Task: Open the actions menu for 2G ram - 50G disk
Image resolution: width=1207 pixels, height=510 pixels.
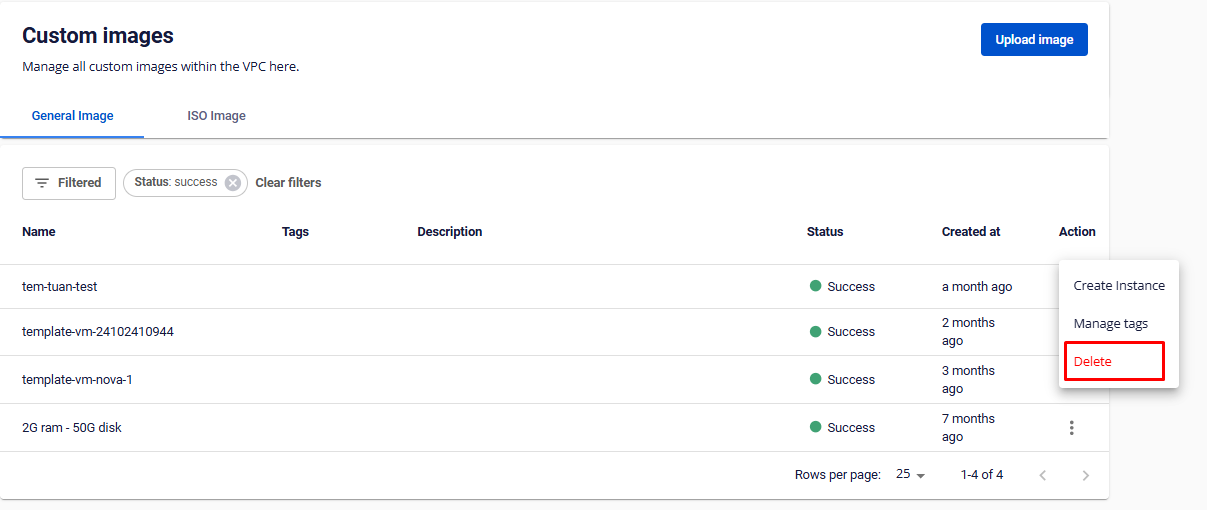Action: pos(1071,428)
